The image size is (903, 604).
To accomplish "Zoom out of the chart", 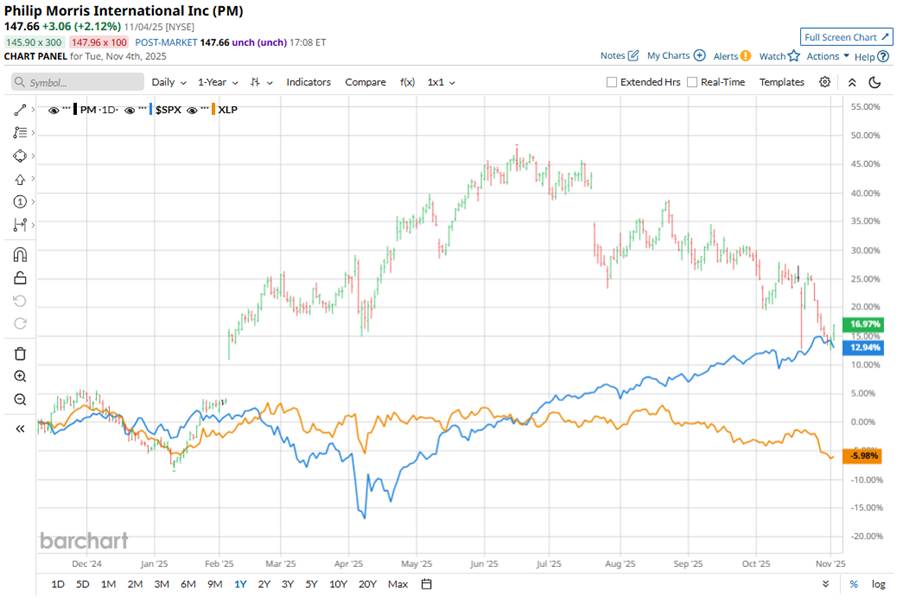I will point(19,400).
